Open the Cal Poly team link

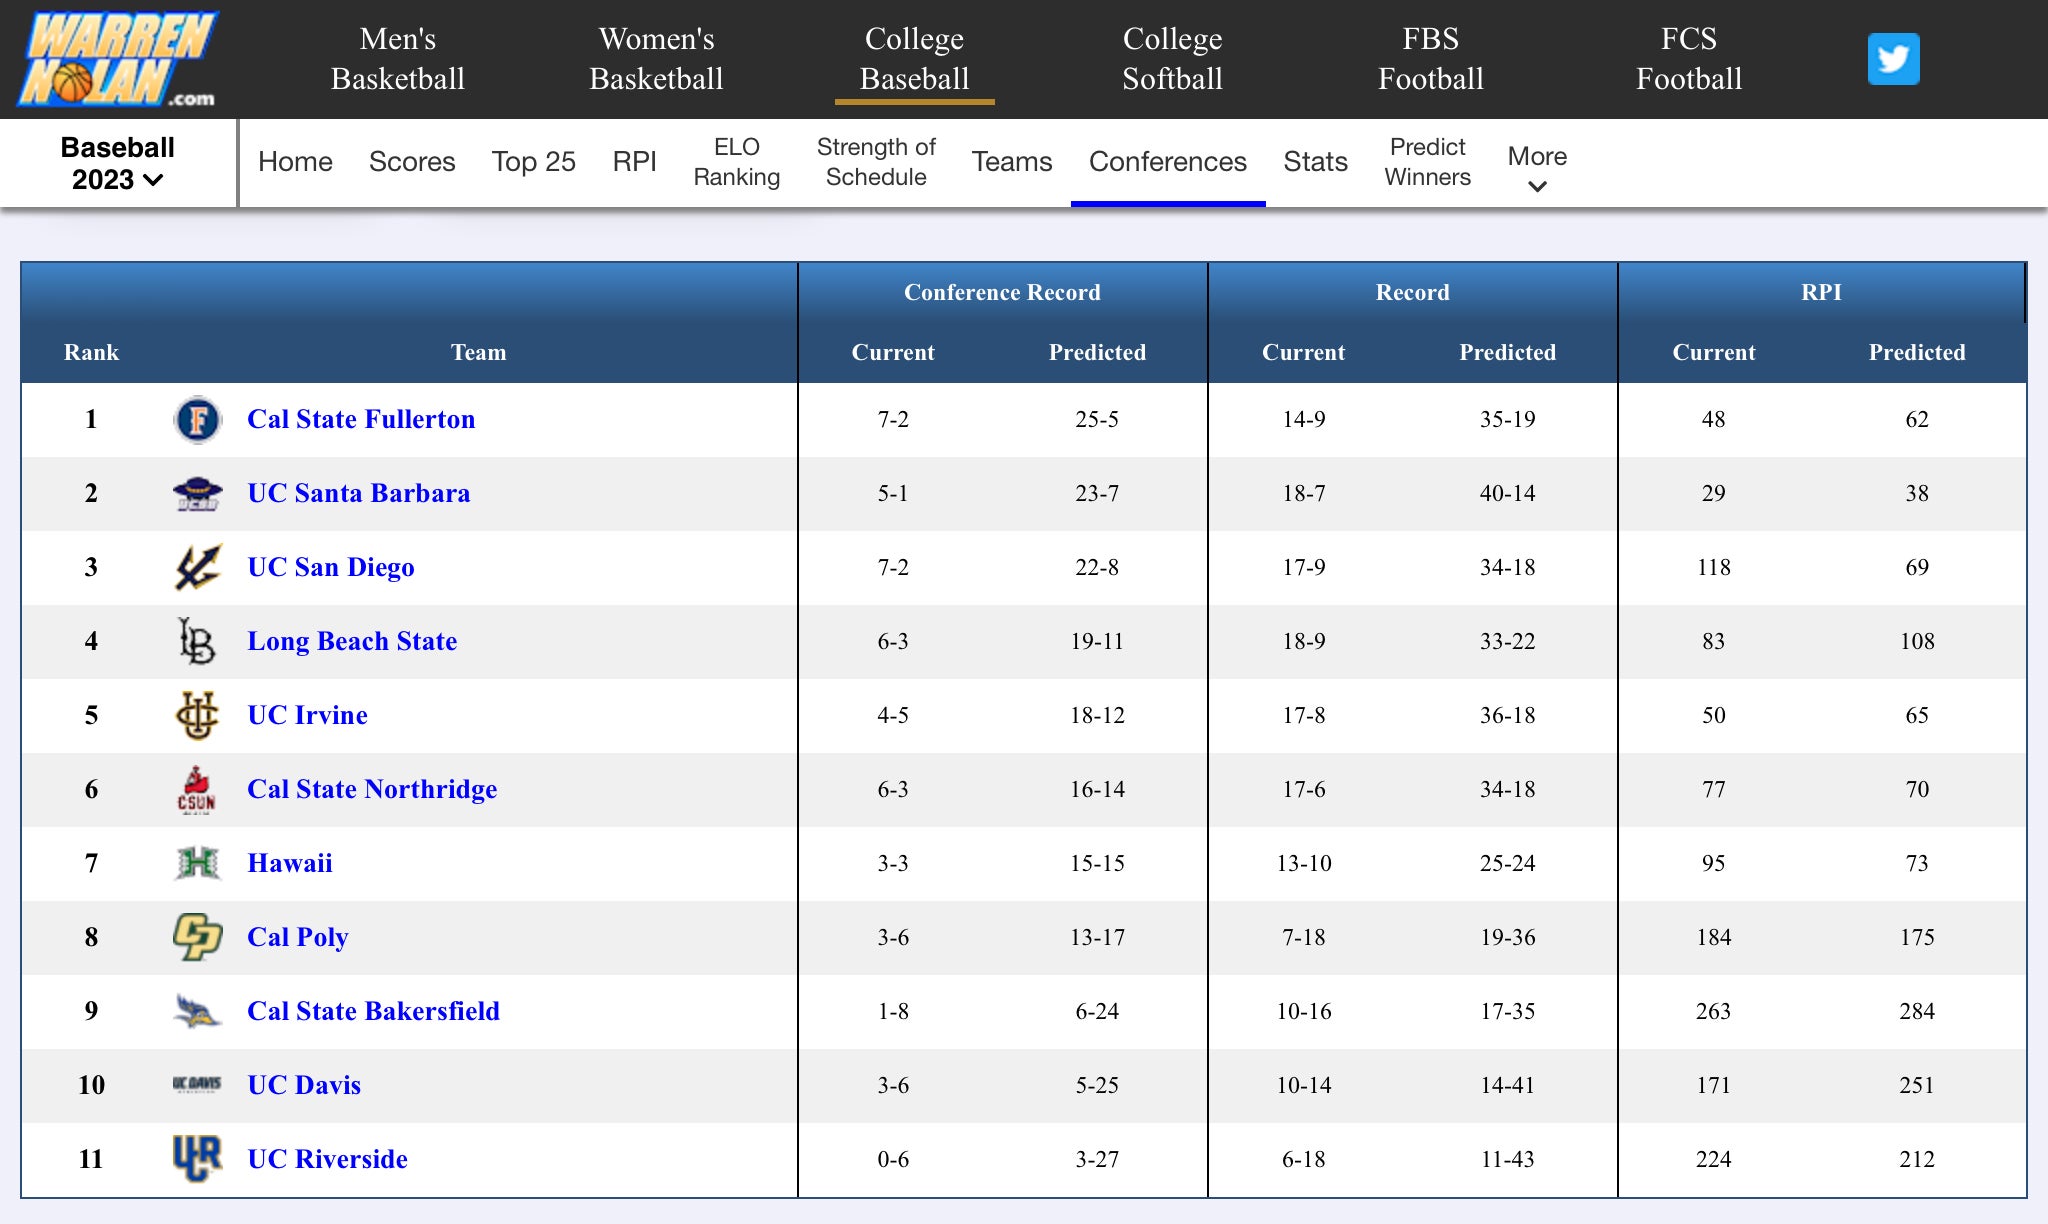pyautogui.click(x=298, y=937)
